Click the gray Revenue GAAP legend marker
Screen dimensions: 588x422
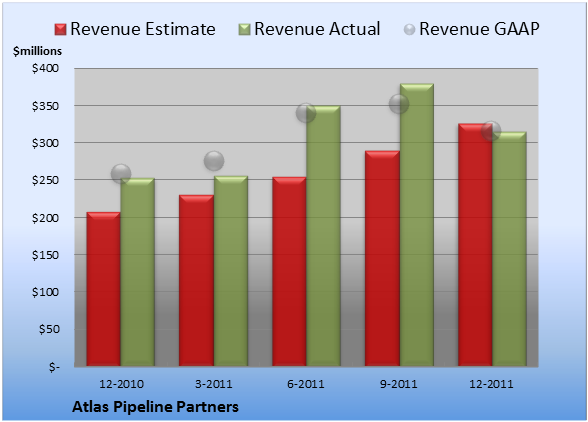pyautogui.click(x=410, y=30)
